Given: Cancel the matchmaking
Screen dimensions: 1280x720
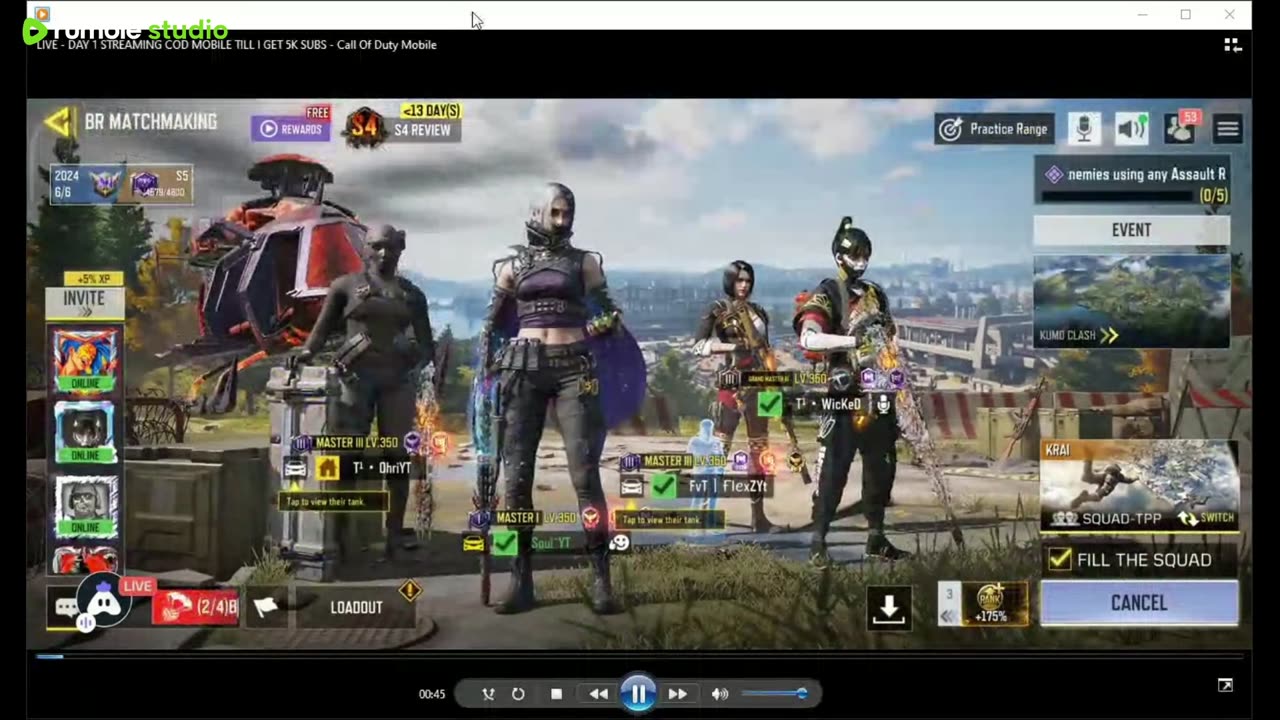Looking at the screenshot, I should 1139,603.
